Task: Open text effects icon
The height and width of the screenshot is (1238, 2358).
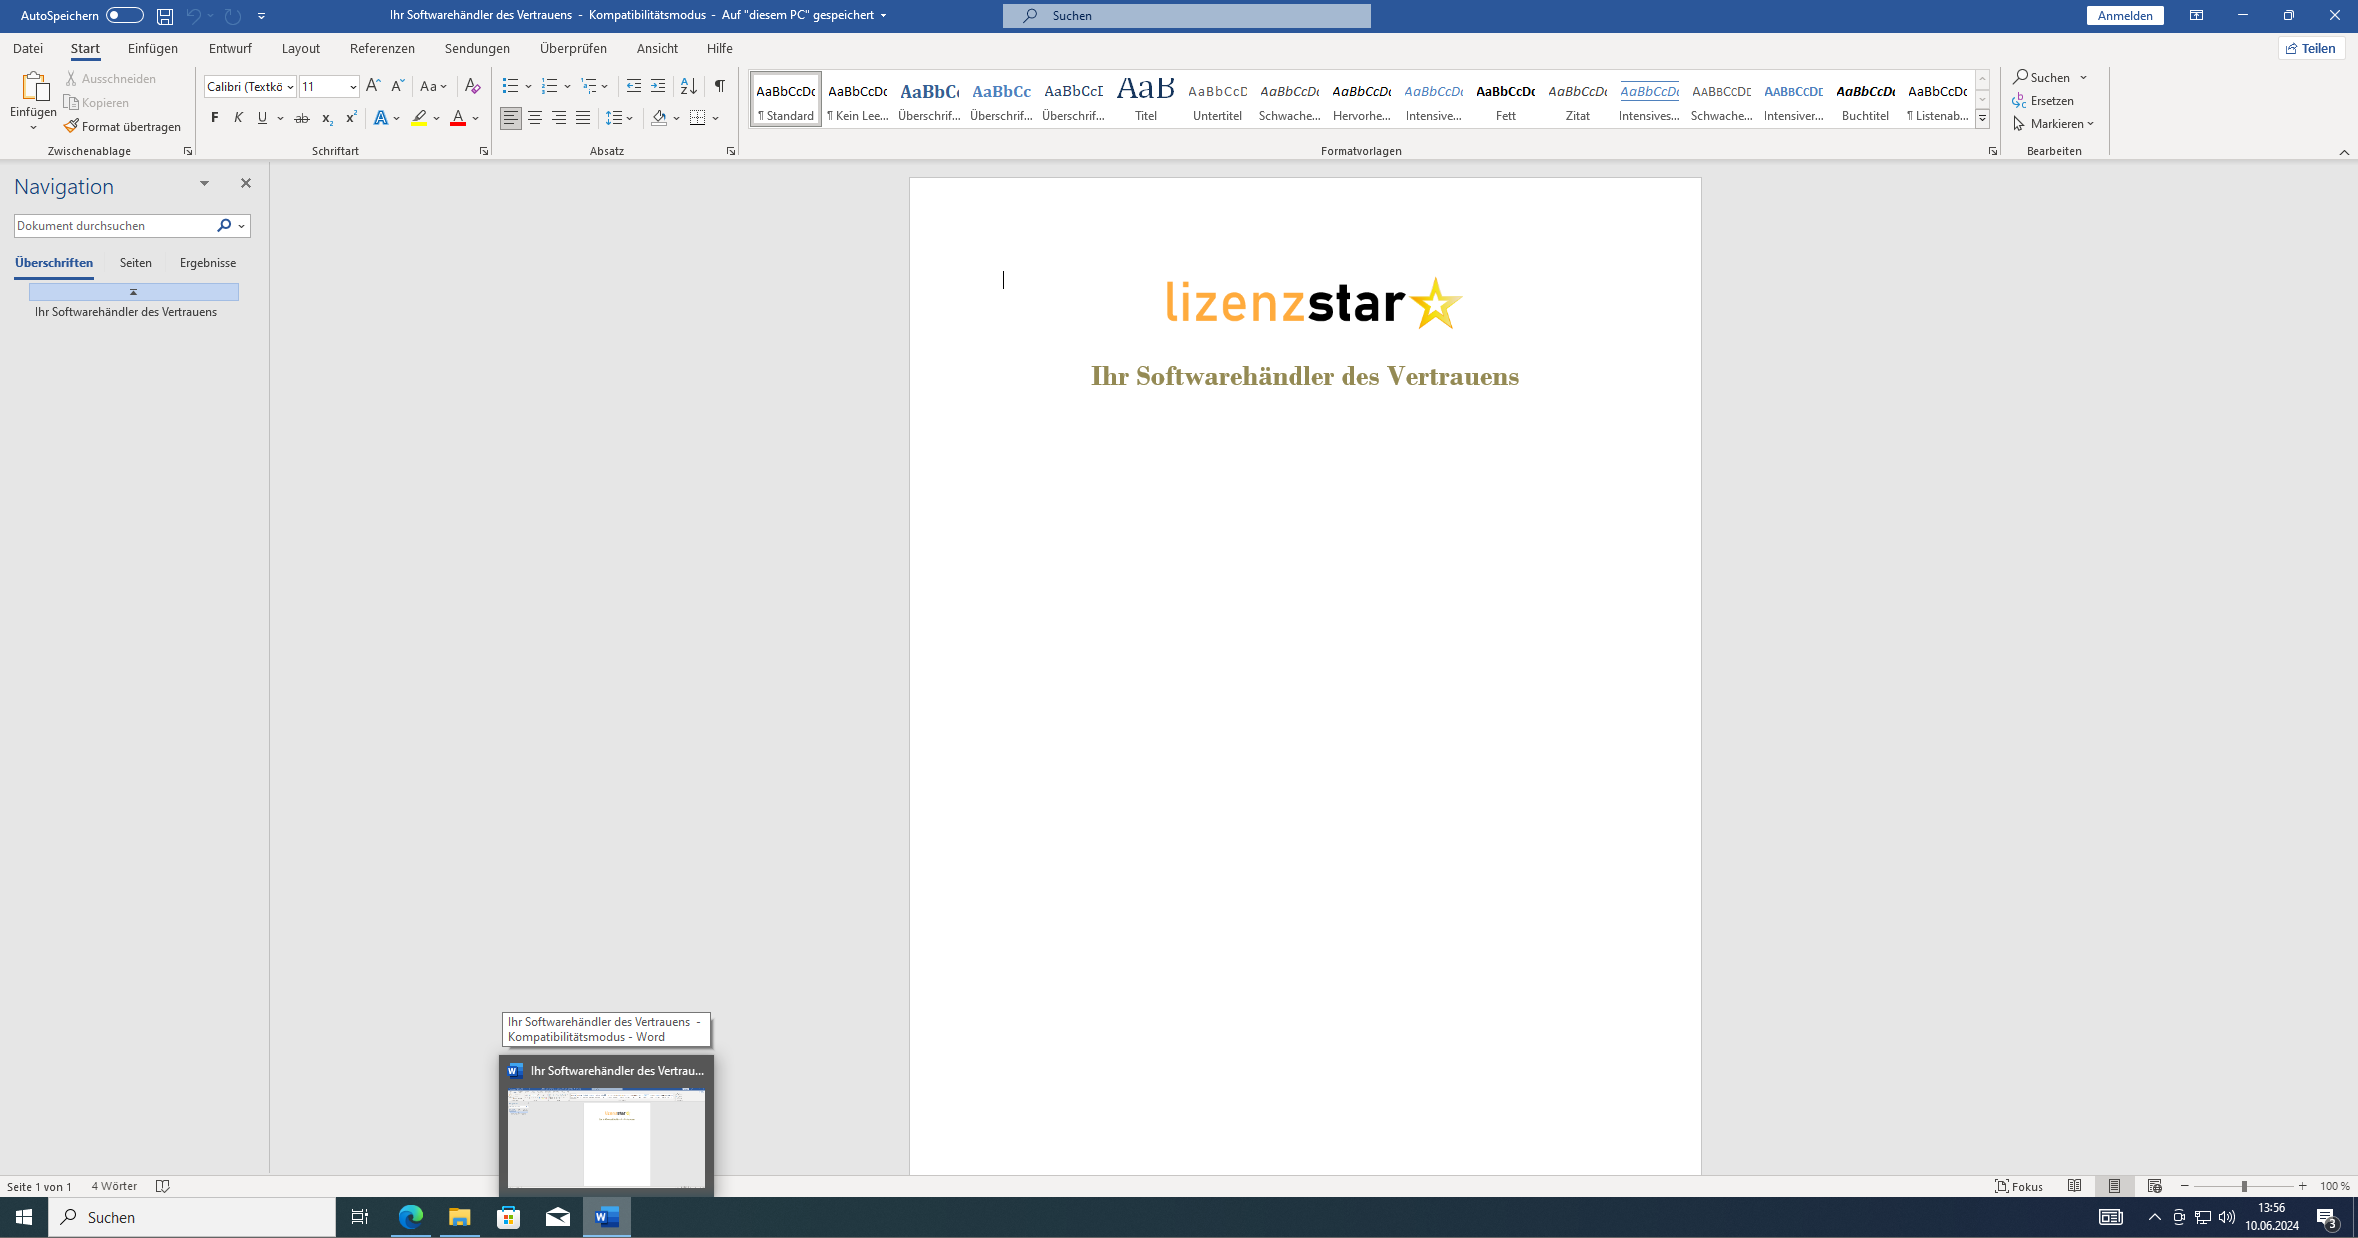Action: click(381, 118)
